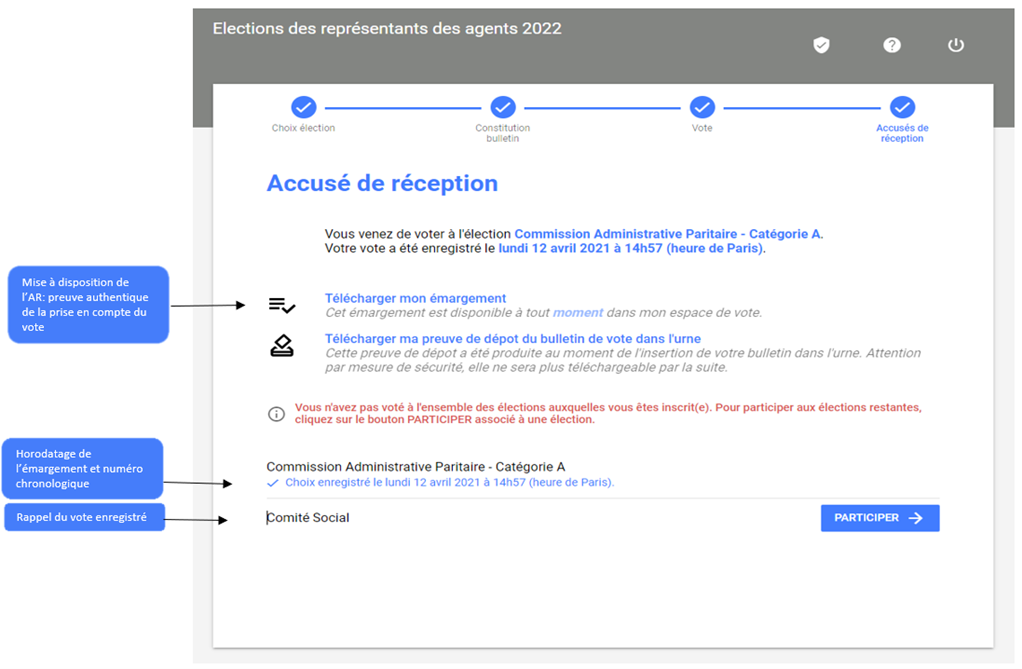The image size is (1022, 669).
Task: Click 'Accusés de réception' step label
Action: tap(902, 133)
